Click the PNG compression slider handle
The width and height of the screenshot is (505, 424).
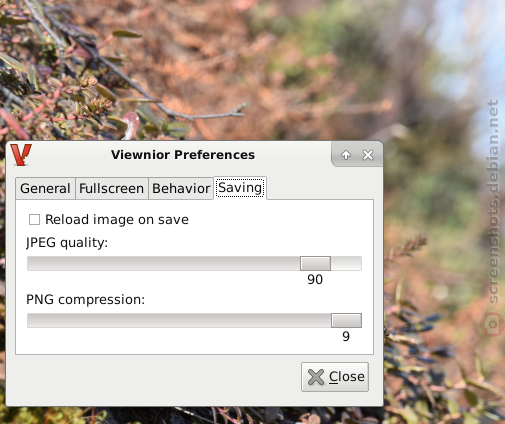tap(346, 320)
